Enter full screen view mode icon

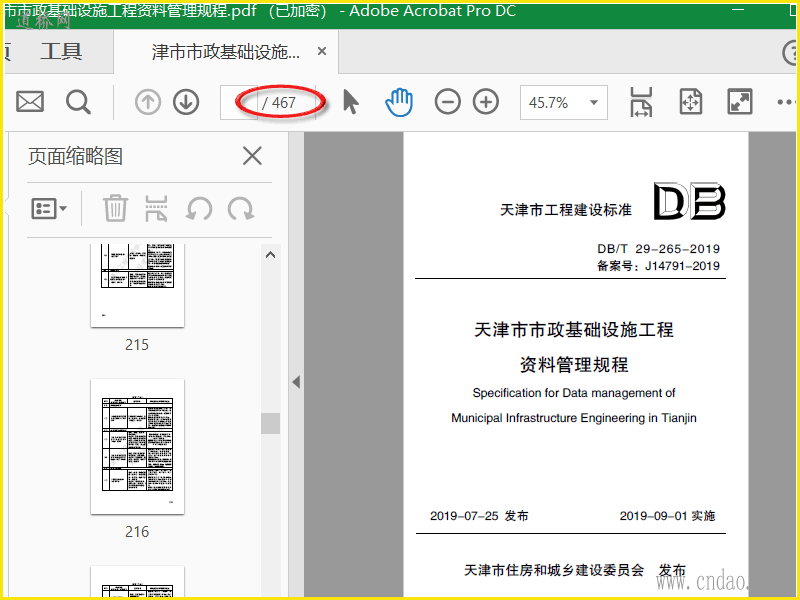(x=739, y=102)
